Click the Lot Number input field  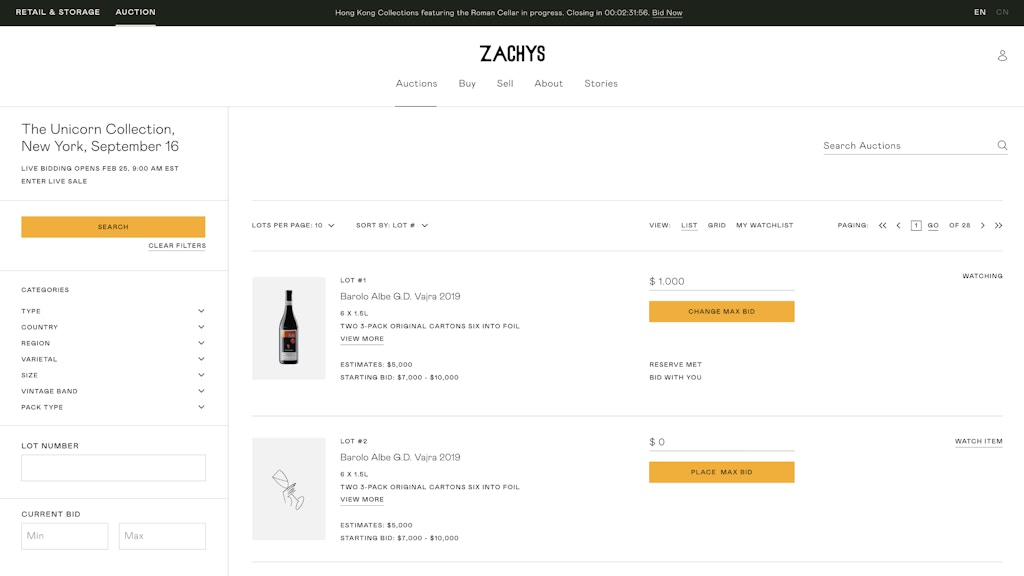[113, 468]
